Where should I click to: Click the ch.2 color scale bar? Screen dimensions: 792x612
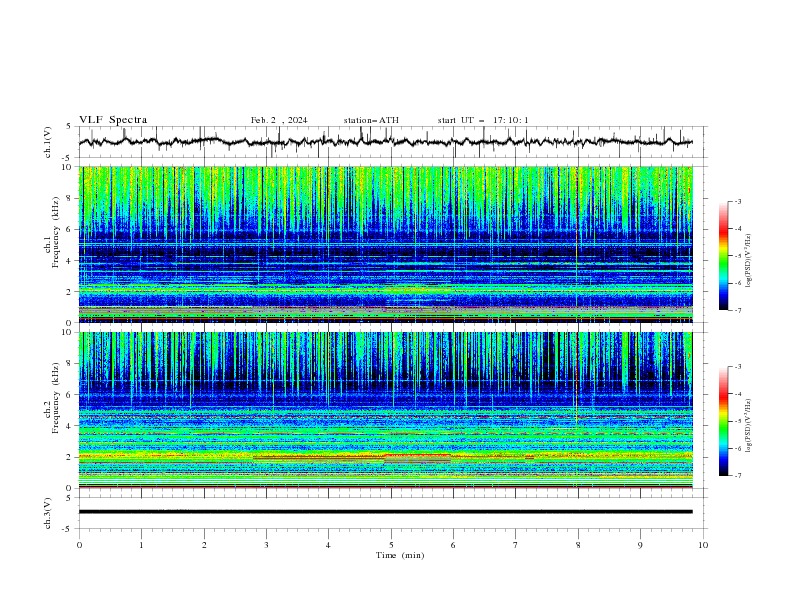pos(723,421)
